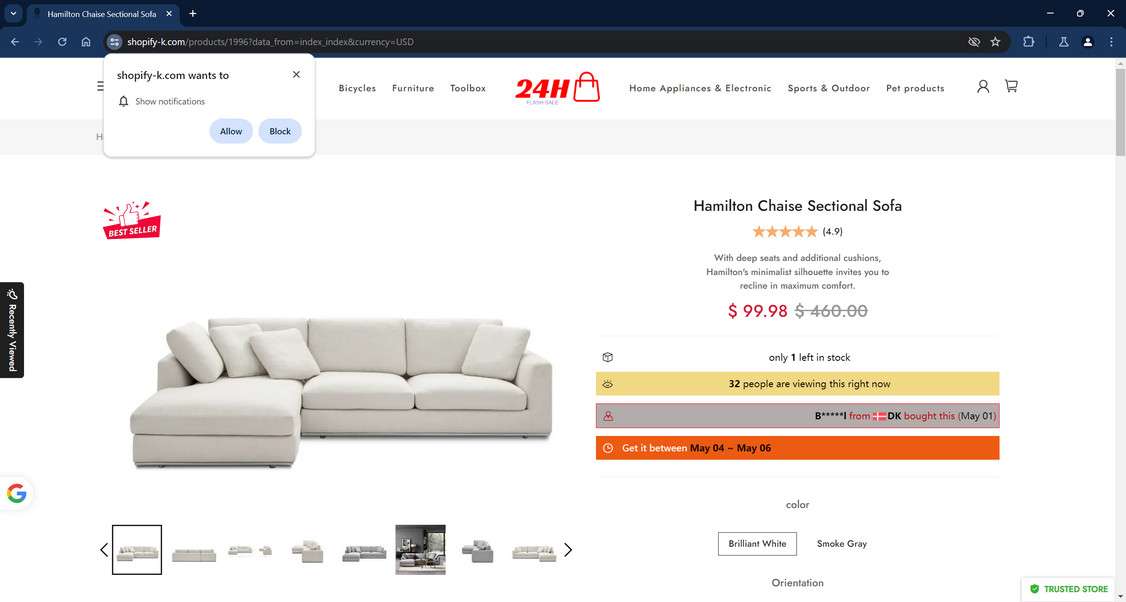Go to the browser home page icon
1126x602 pixels.
pos(86,42)
